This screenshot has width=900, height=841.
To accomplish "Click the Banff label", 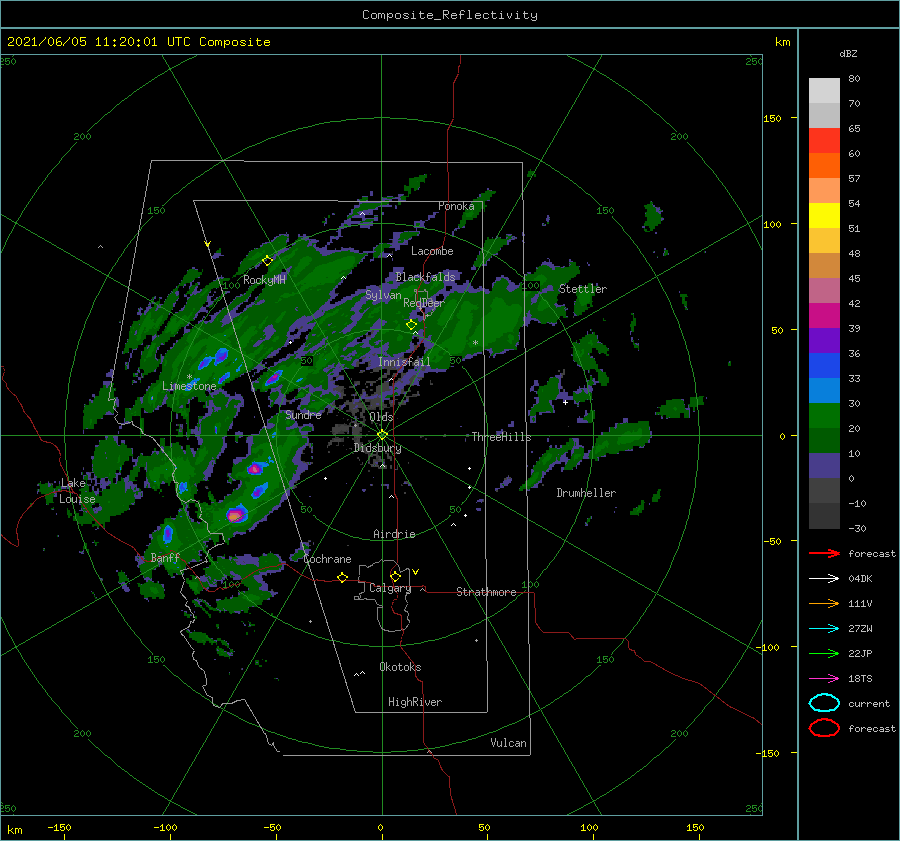I will click(x=165, y=558).
